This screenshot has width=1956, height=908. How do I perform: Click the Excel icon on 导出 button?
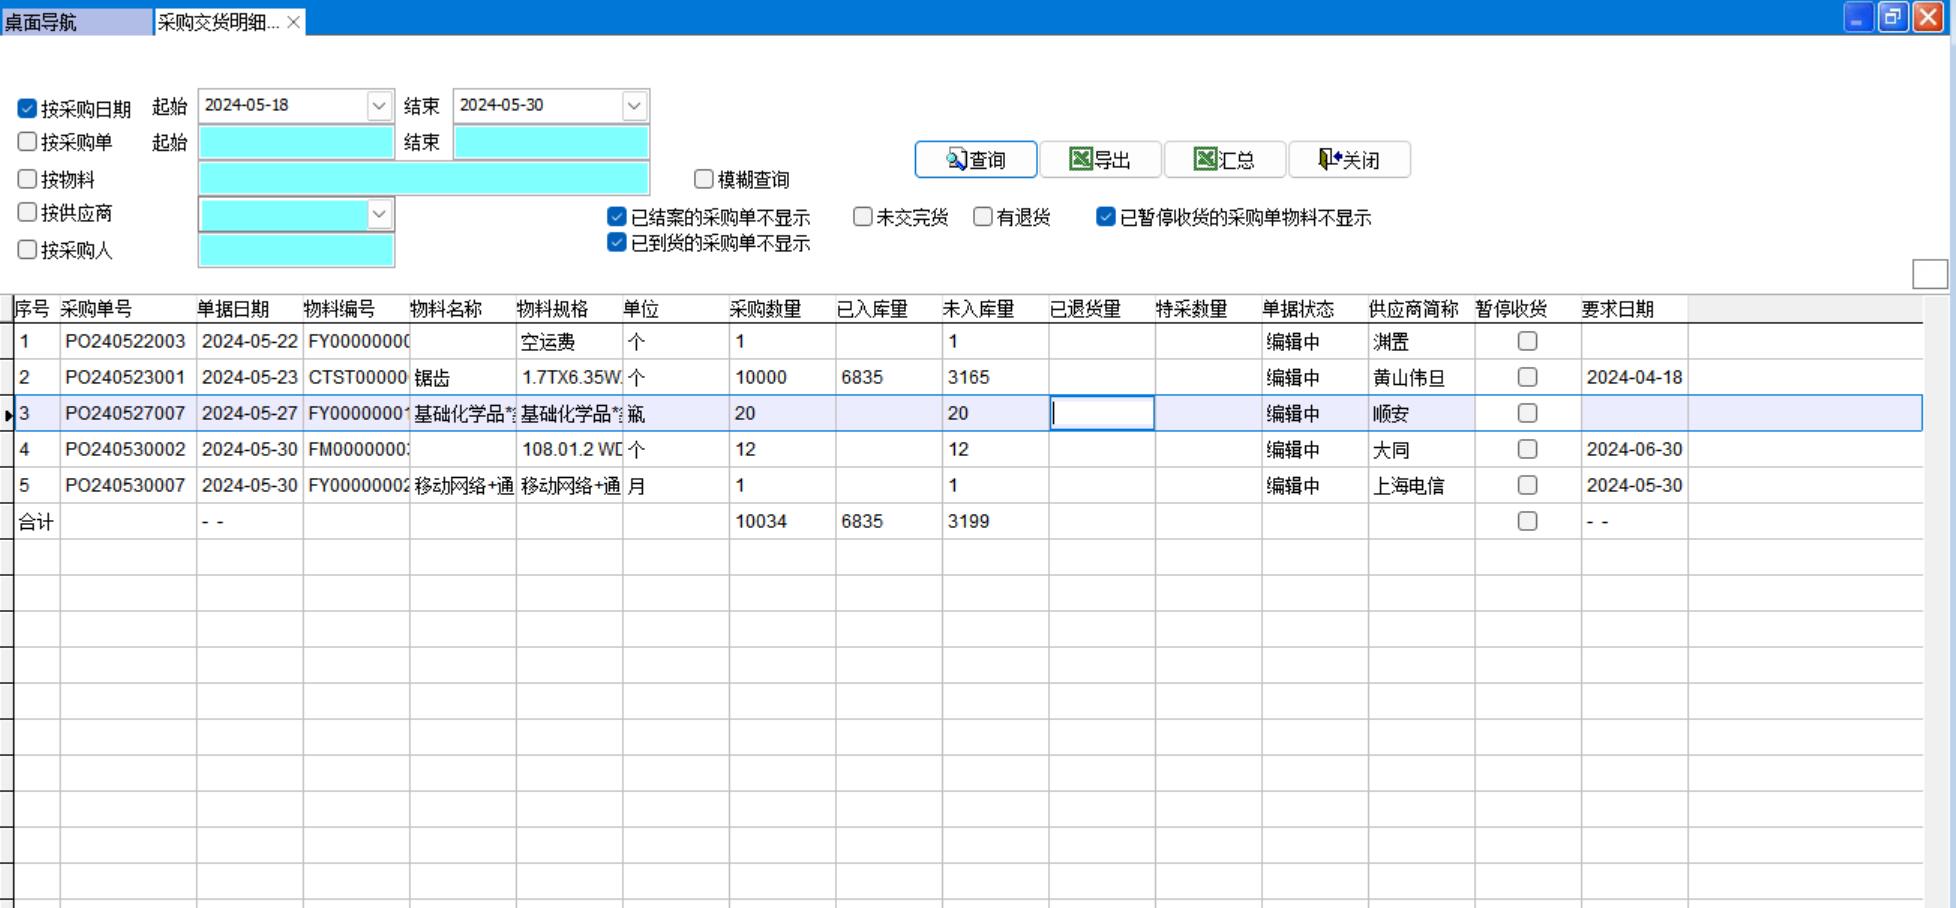[1080, 160]
